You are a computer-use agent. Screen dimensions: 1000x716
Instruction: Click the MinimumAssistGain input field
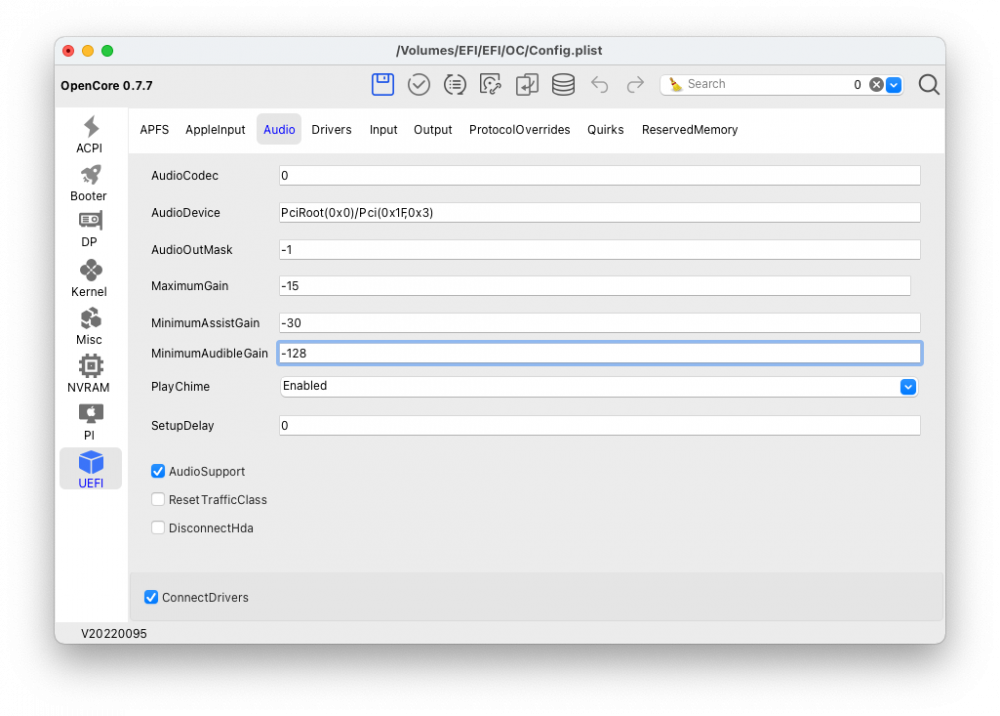[x=599, y=323]
